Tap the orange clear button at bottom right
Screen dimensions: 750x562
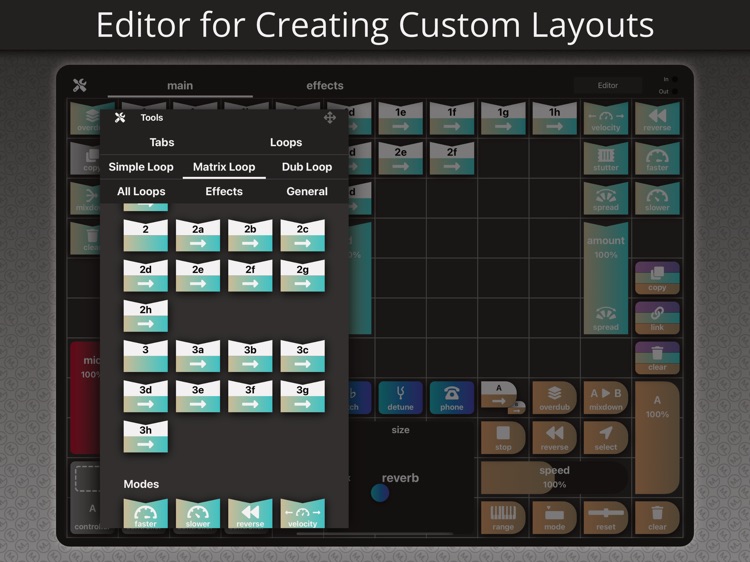(657, 518)
